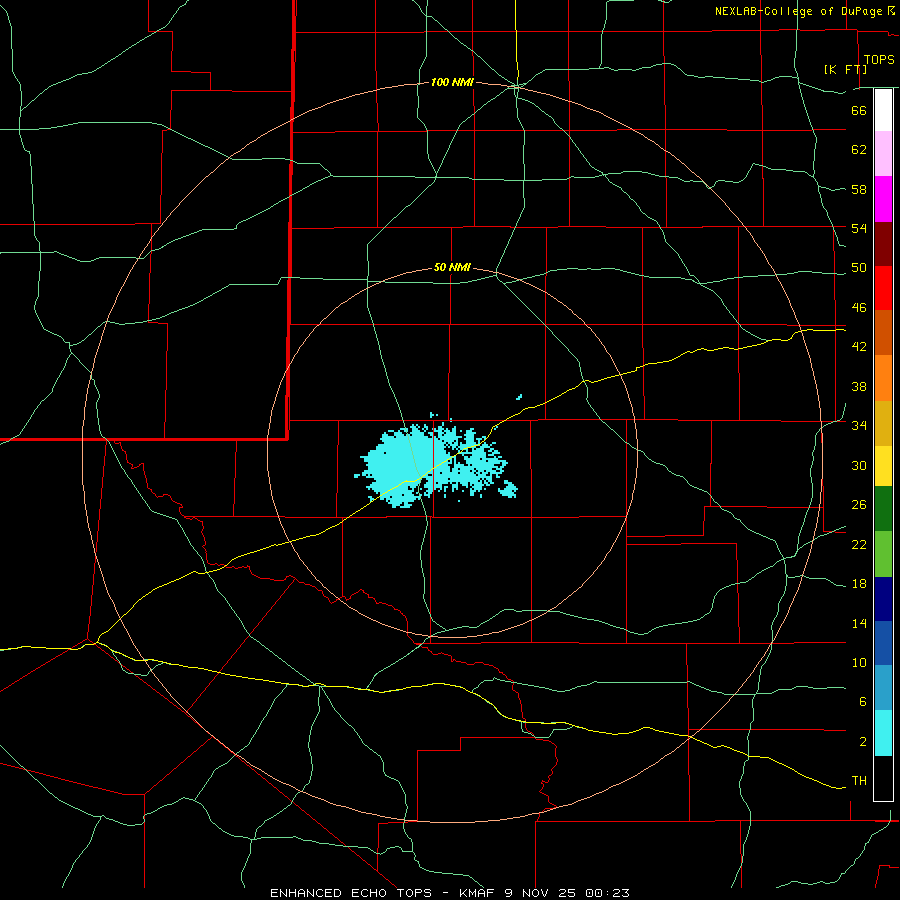Viewport: 900px width, 900px height.
Task: Pick the dark green legend swatch
Action: click(883, 509)
